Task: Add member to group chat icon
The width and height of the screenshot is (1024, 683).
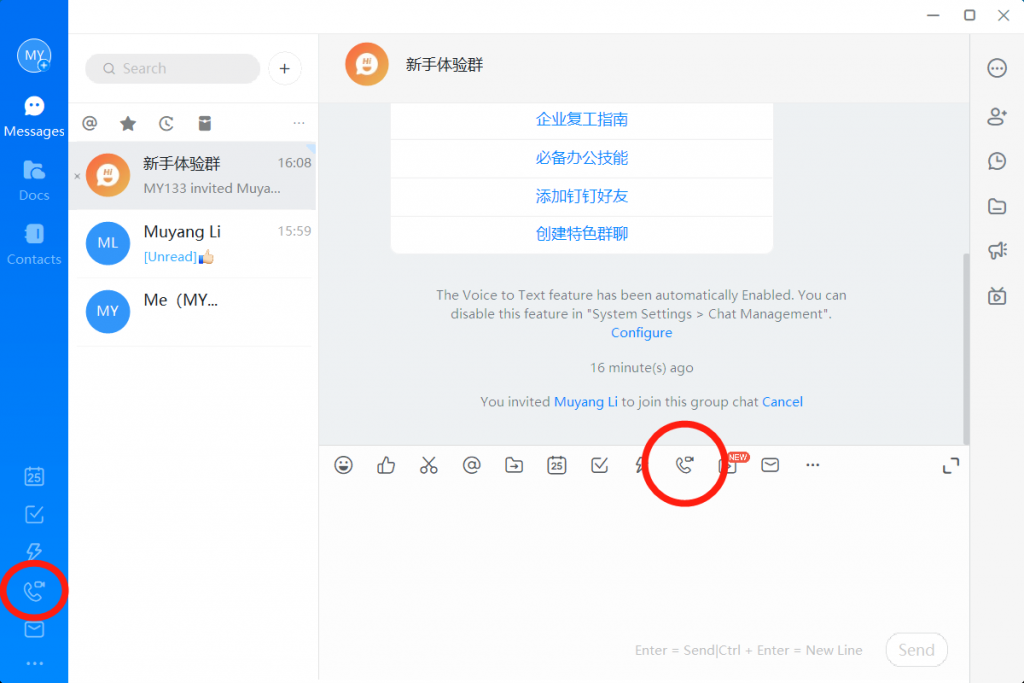Action: 997,116
